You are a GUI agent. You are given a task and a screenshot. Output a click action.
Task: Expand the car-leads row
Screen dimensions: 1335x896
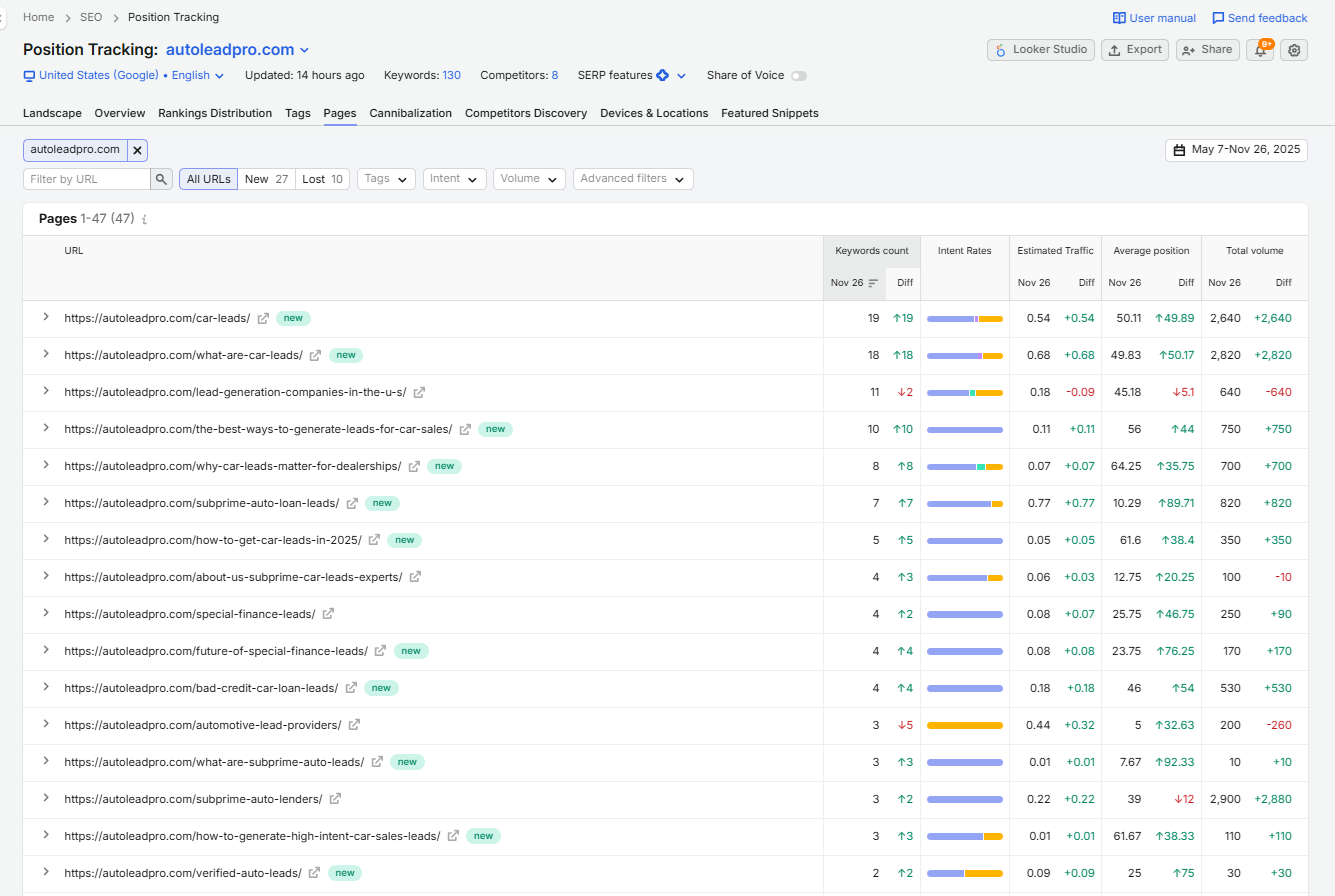point(45,317)
